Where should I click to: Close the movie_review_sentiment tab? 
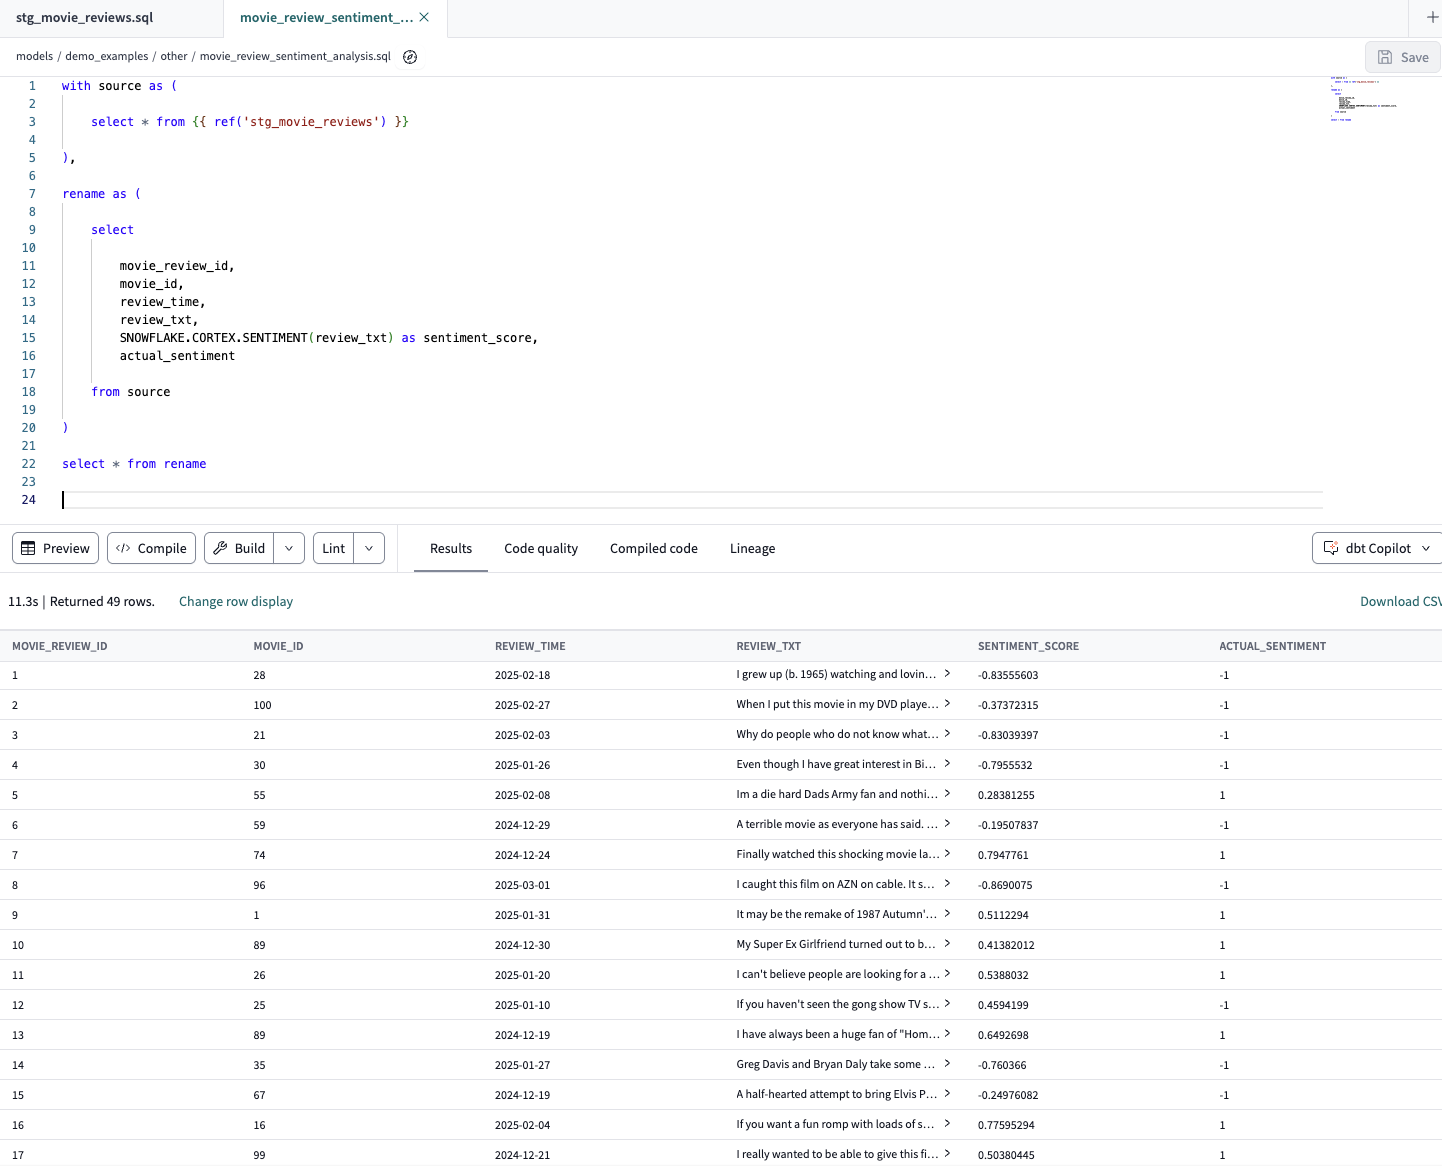point(424,17)
